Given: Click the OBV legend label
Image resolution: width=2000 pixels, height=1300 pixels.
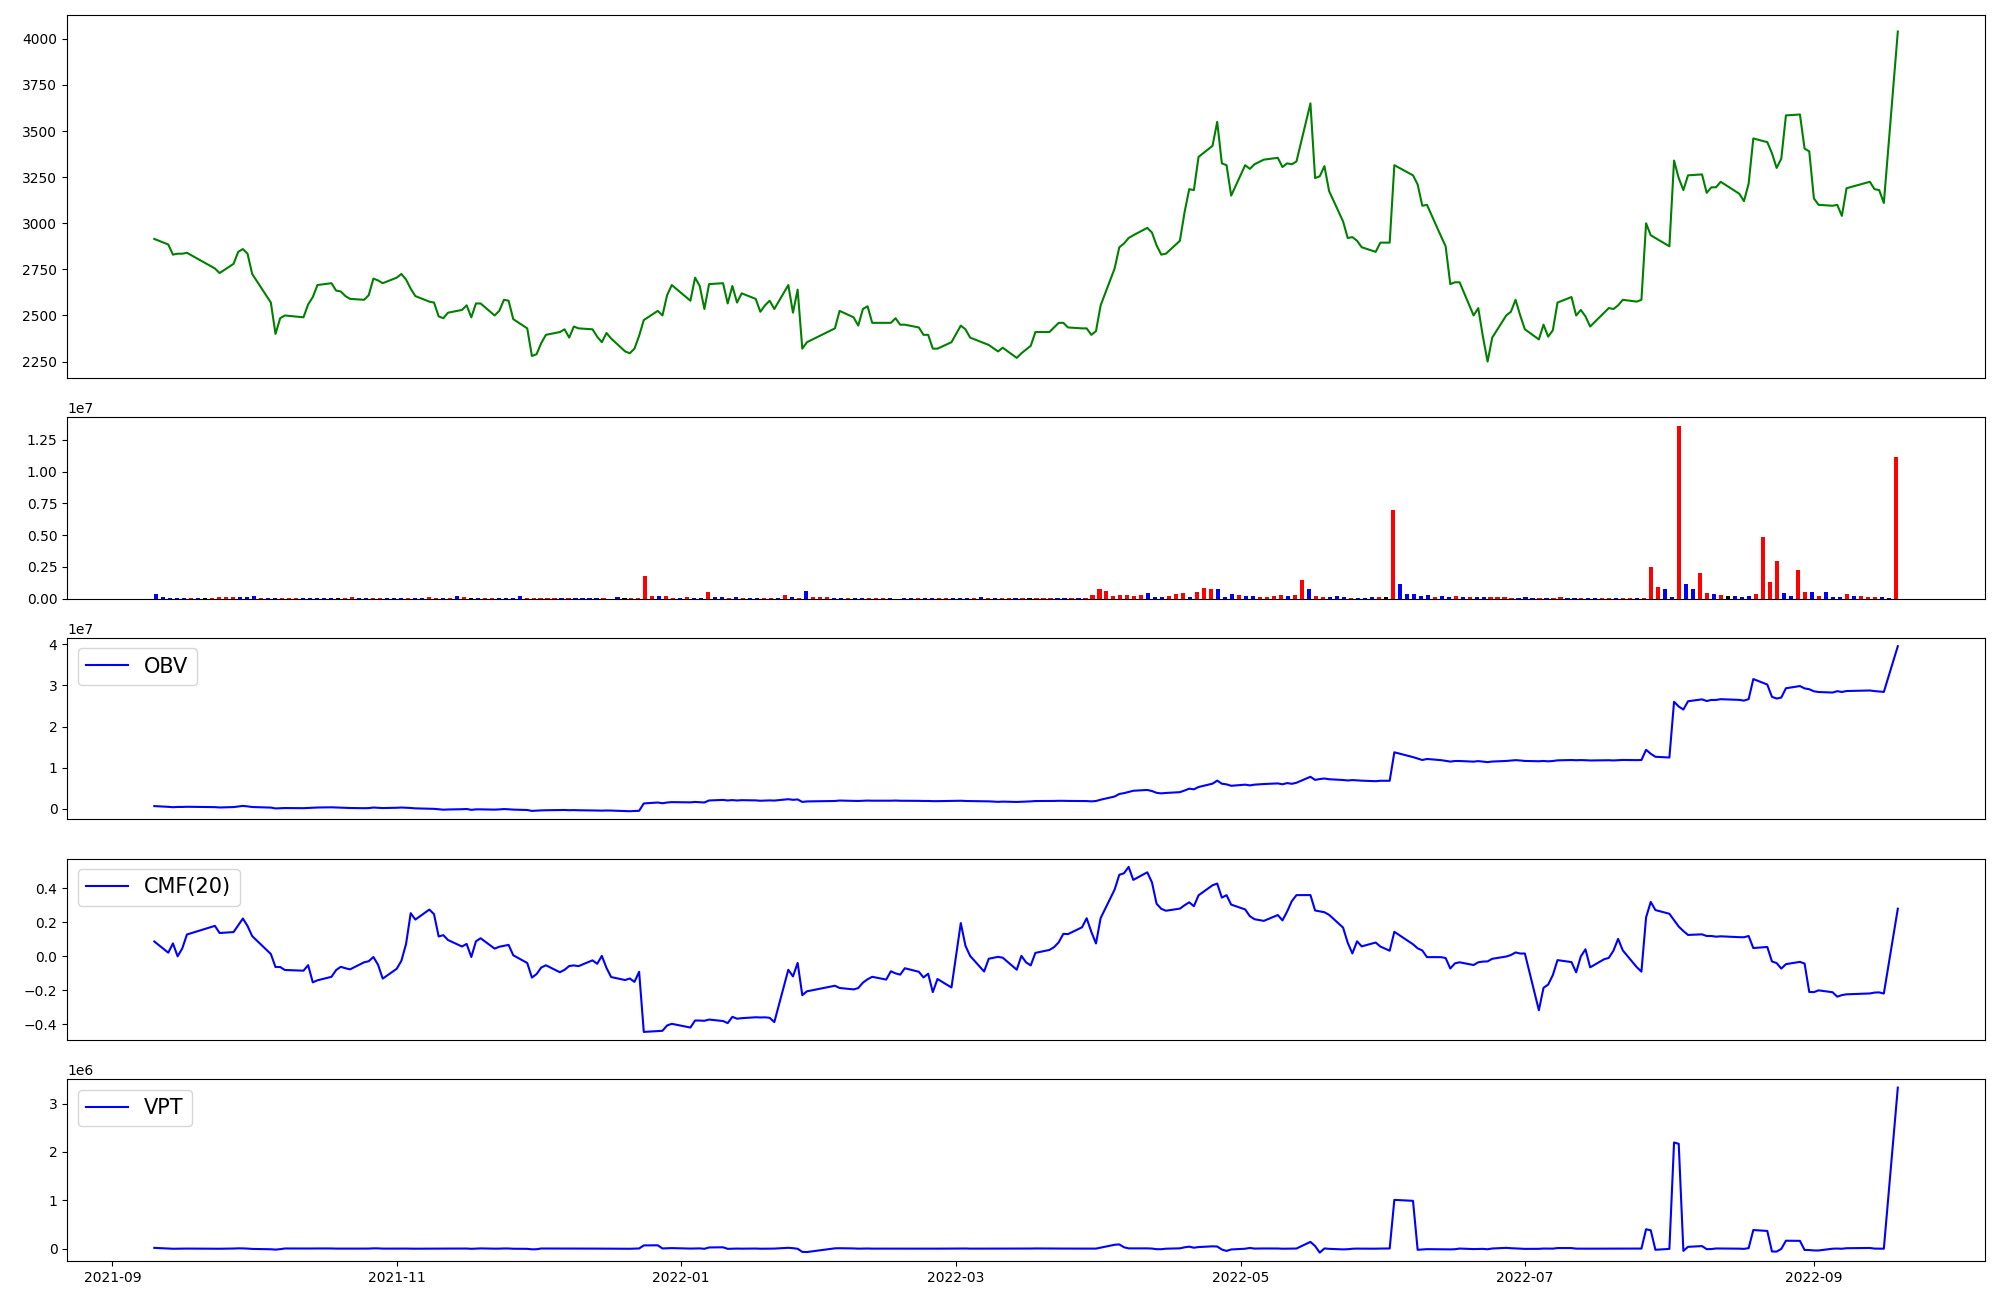Looking at the screenshot, I should [165, 666].
